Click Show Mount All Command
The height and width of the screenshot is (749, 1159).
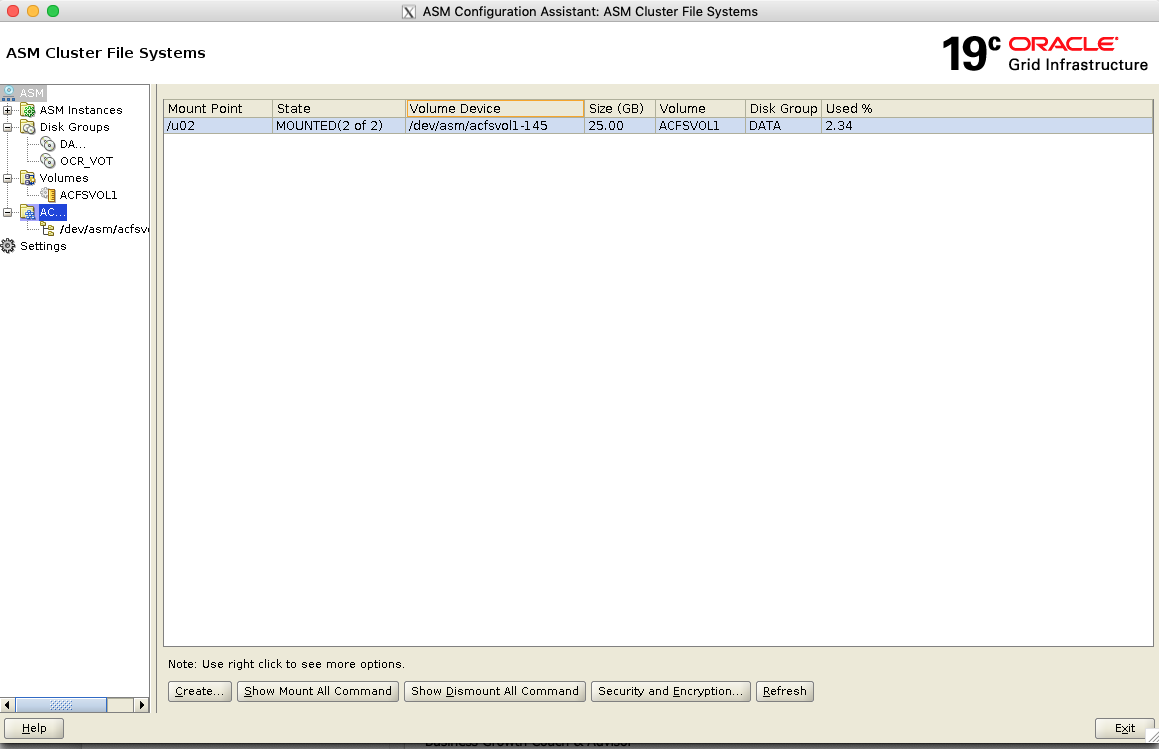(318, 691)
